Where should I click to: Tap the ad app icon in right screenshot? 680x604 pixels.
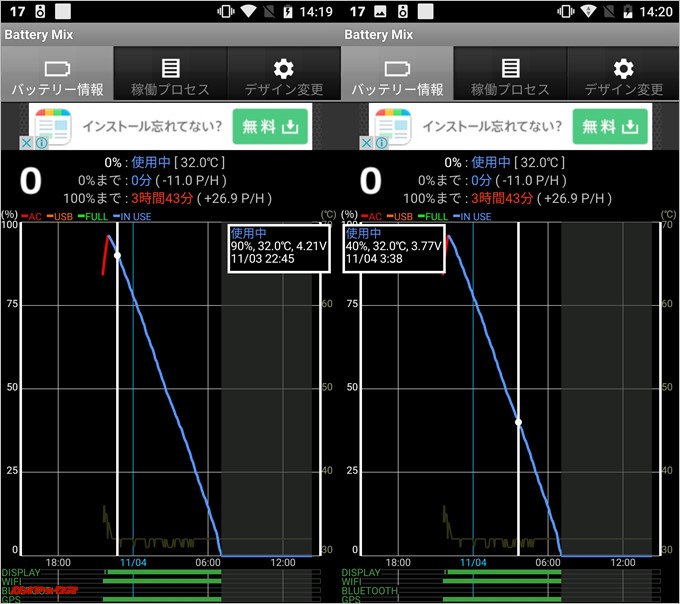pos(393,127)
